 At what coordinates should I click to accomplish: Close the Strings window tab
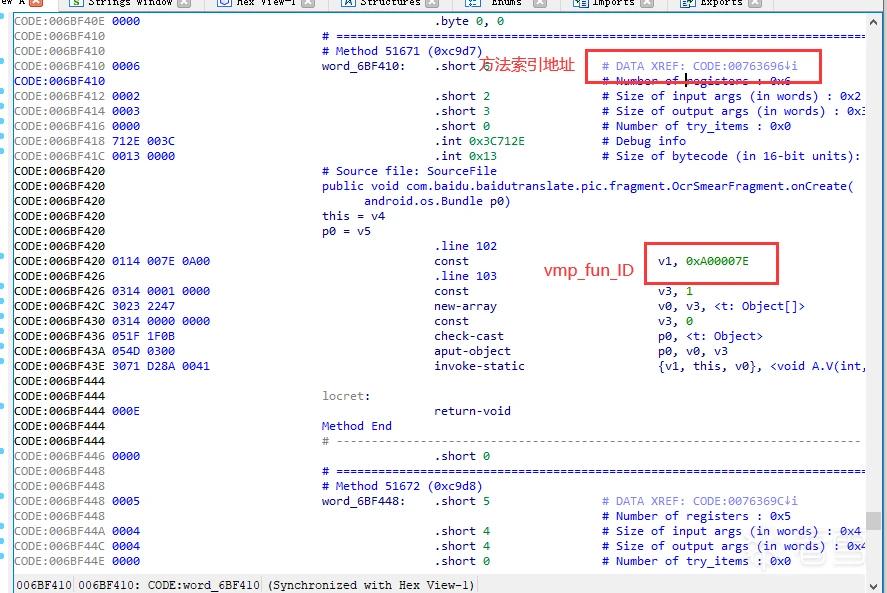pos(184,3)
